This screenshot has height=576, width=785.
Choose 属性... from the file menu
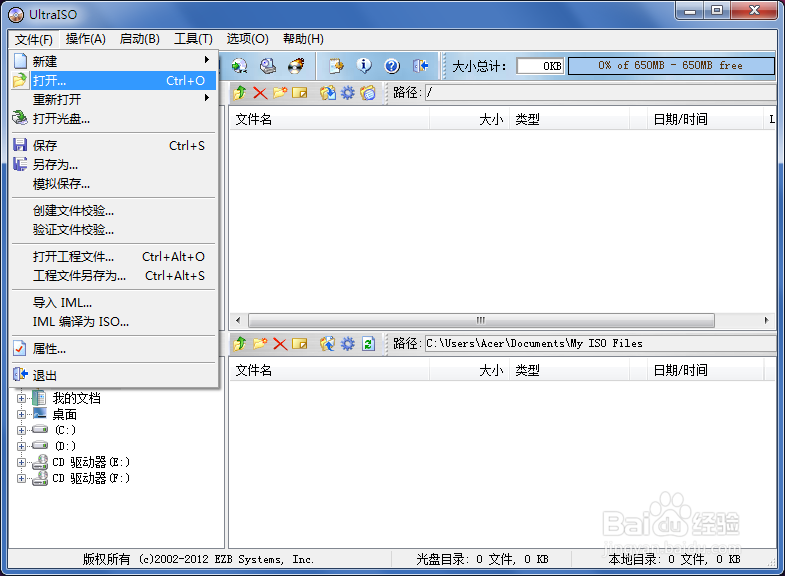tap(114, 348)
